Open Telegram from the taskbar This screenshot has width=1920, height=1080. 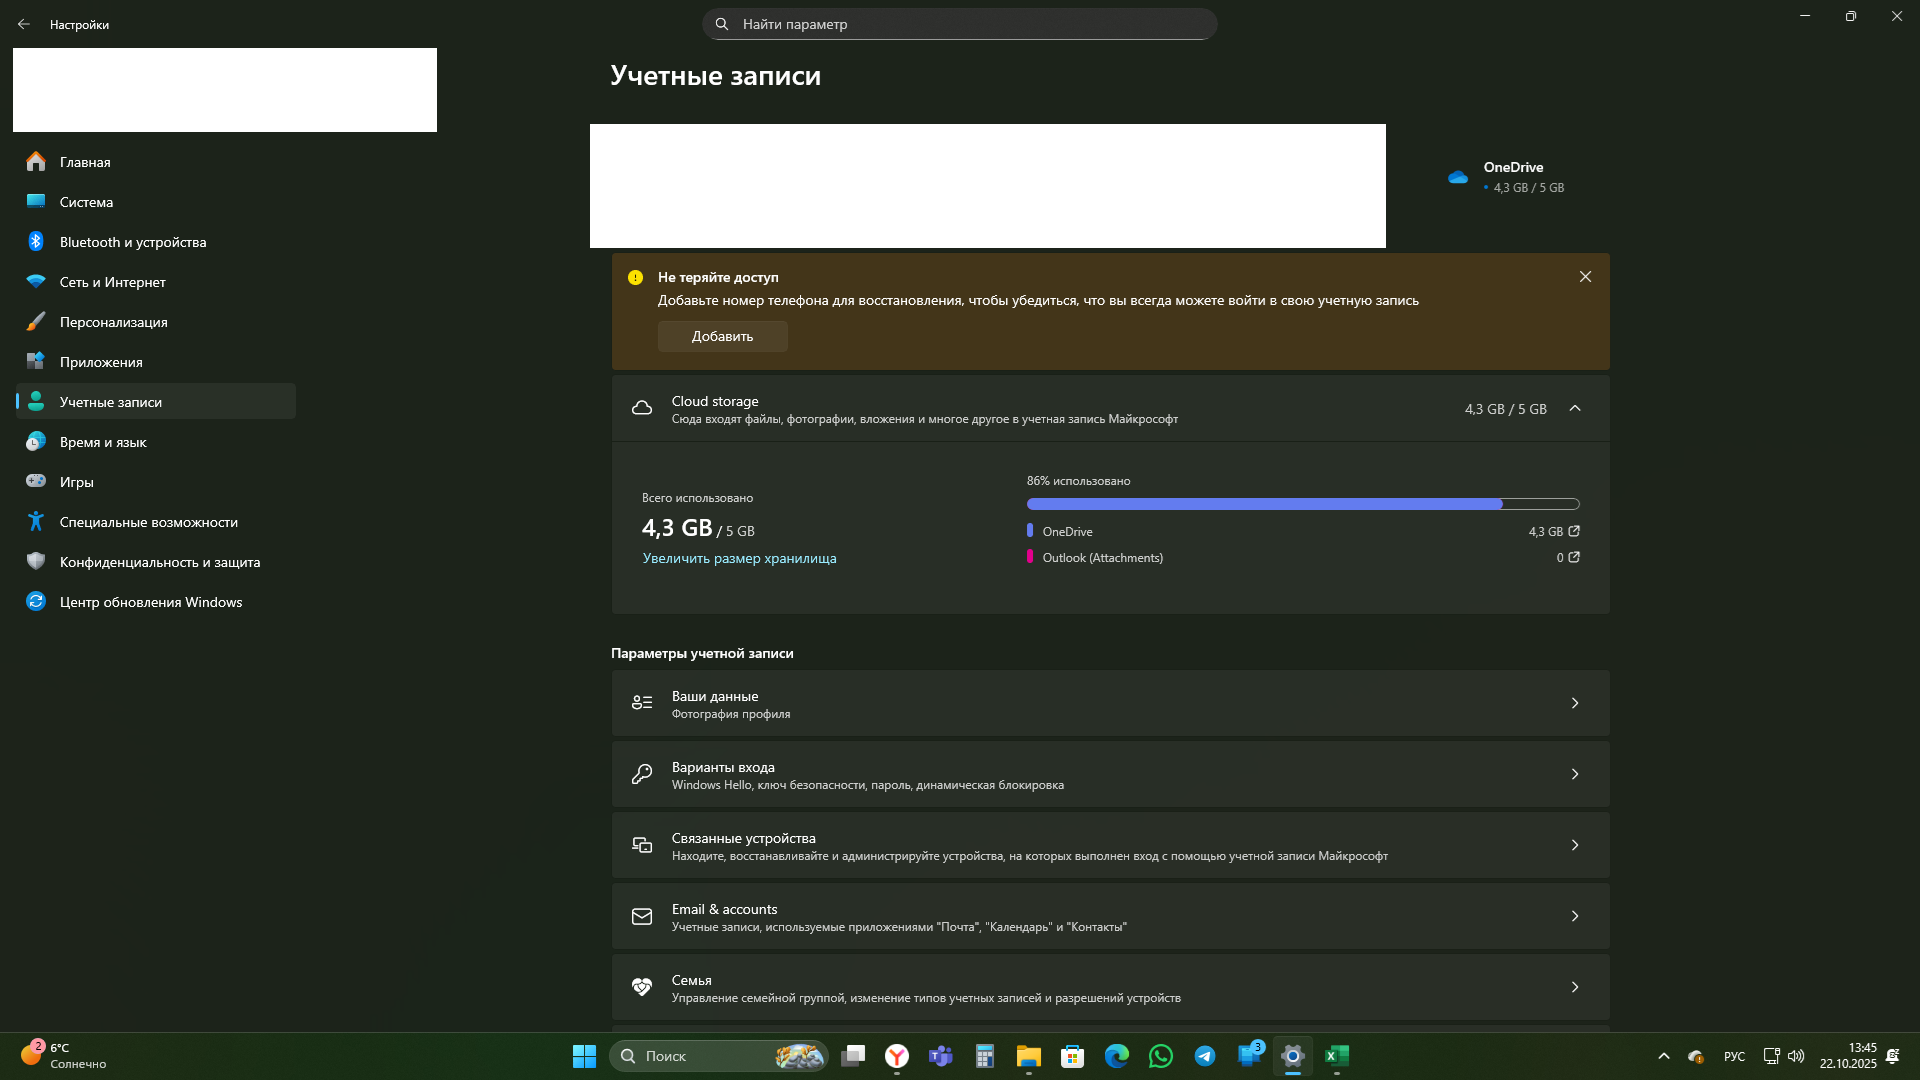pos(1205,1056)
